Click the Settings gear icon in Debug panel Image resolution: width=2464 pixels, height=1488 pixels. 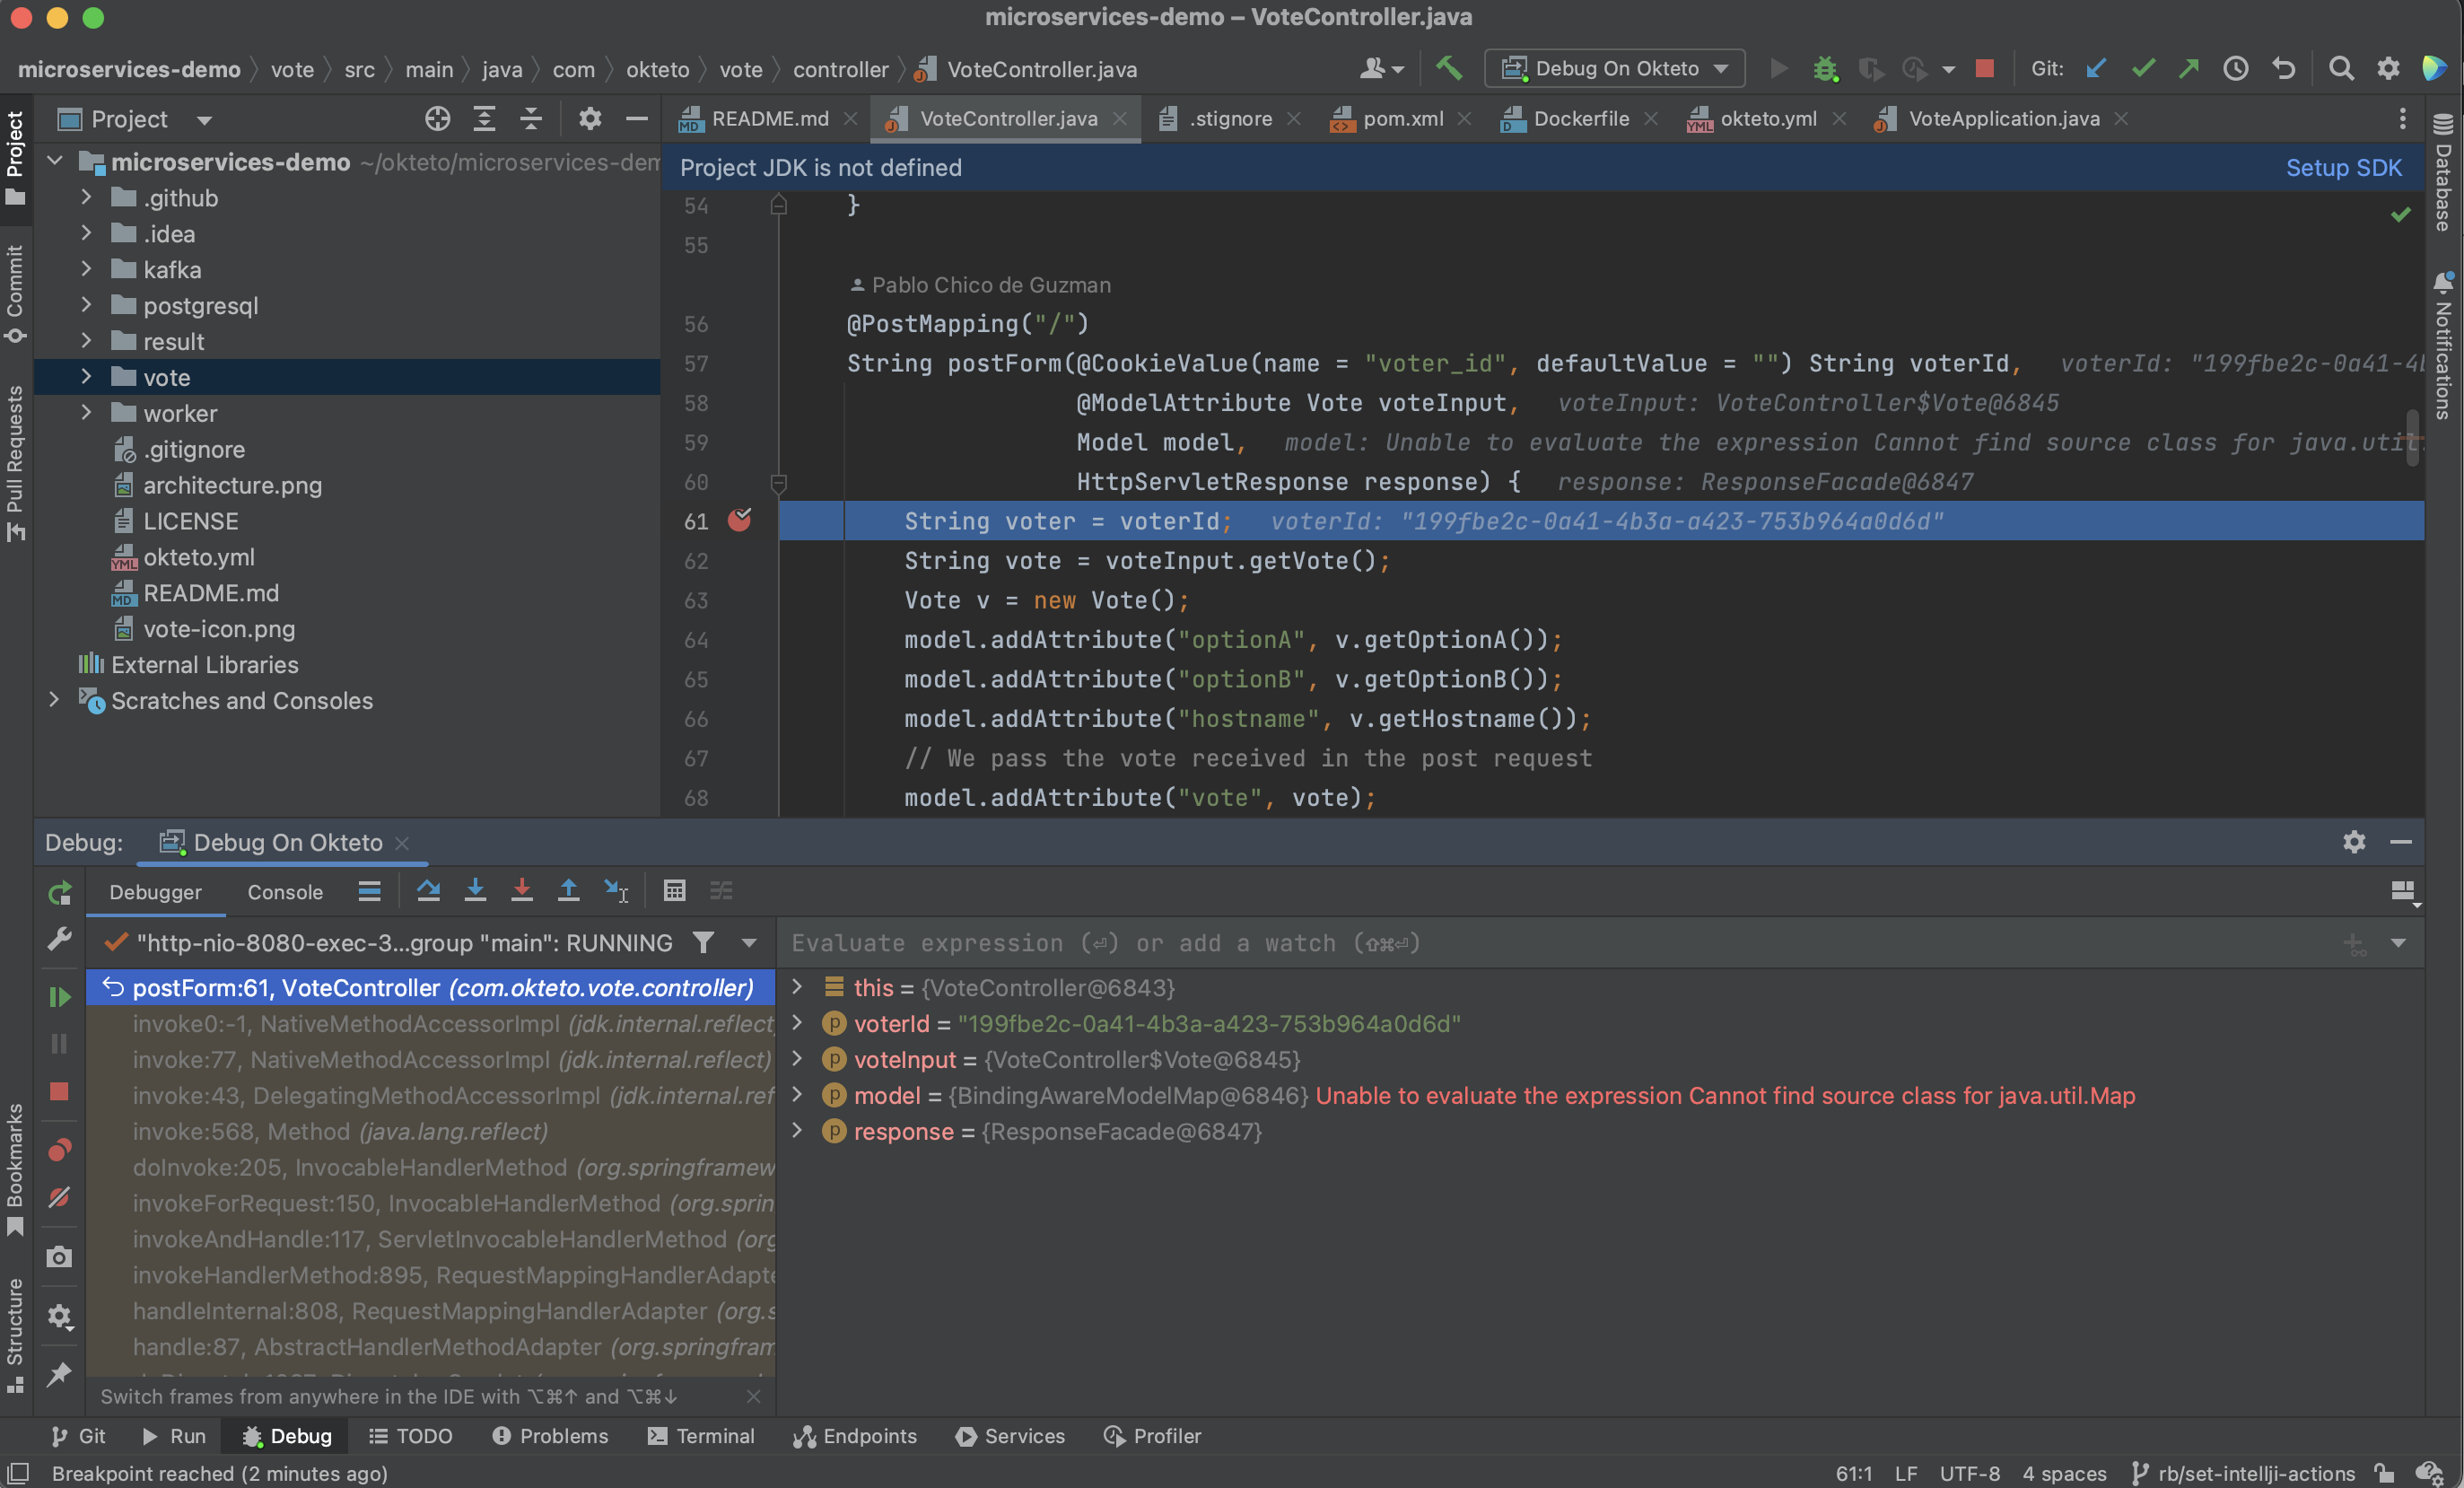2353,842
